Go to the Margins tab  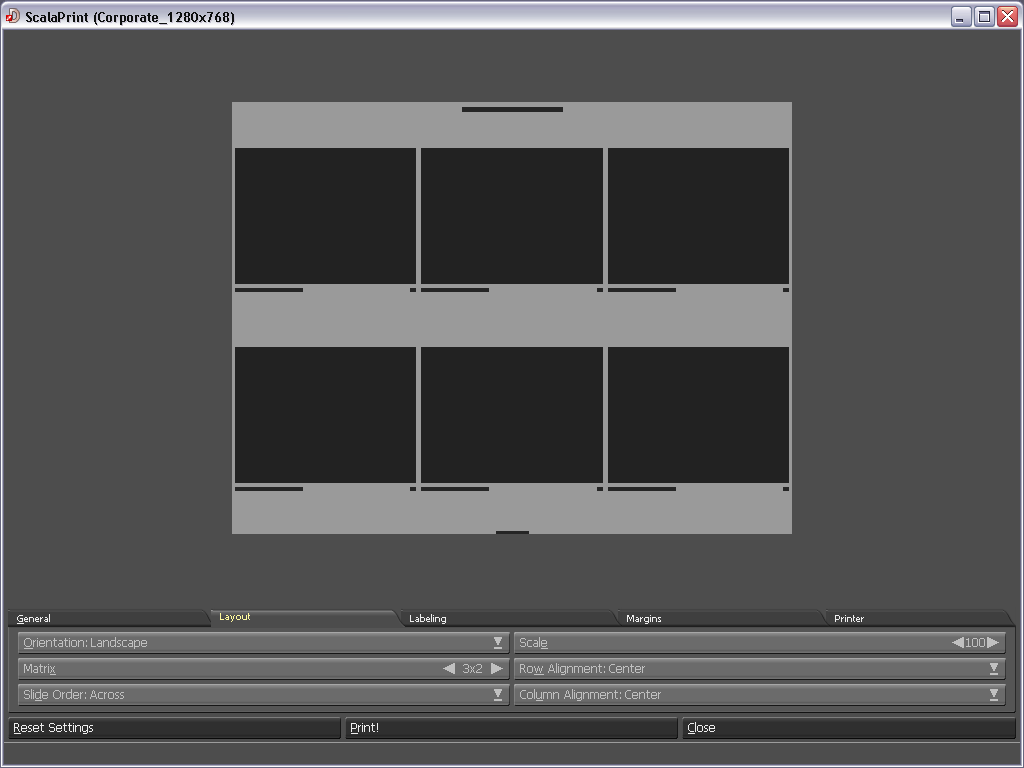tap(644, 619)
